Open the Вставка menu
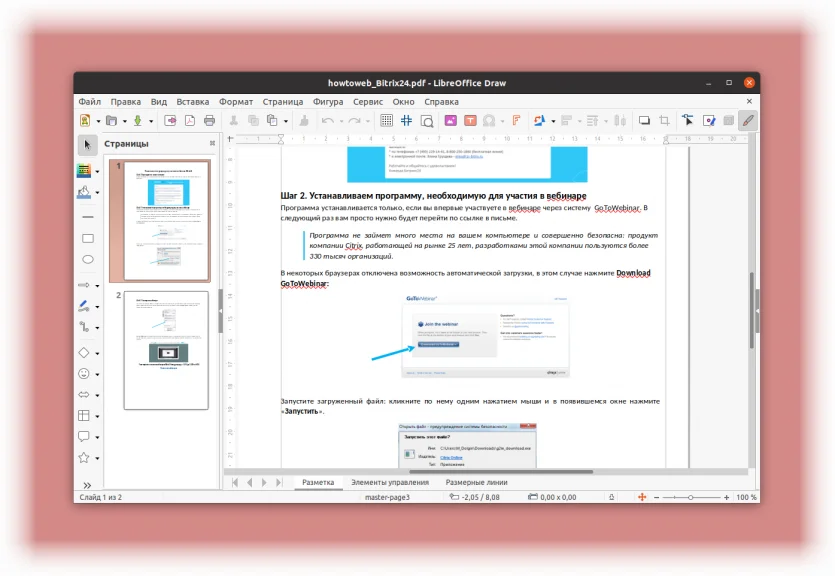Screen dimensions: 835x576 (x=193, y=102)
